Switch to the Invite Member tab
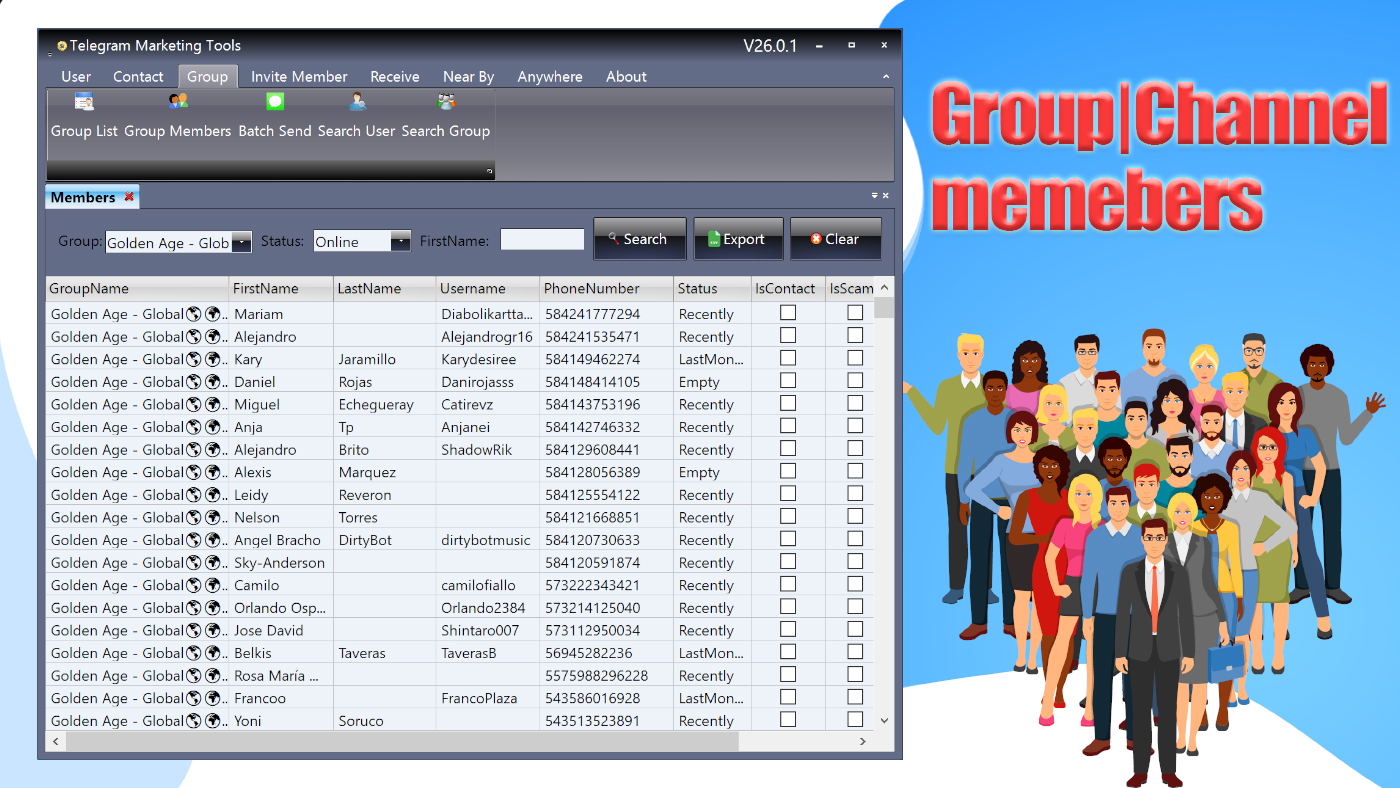The height and width of the screenshot is (788, 1400). (299, 76)
